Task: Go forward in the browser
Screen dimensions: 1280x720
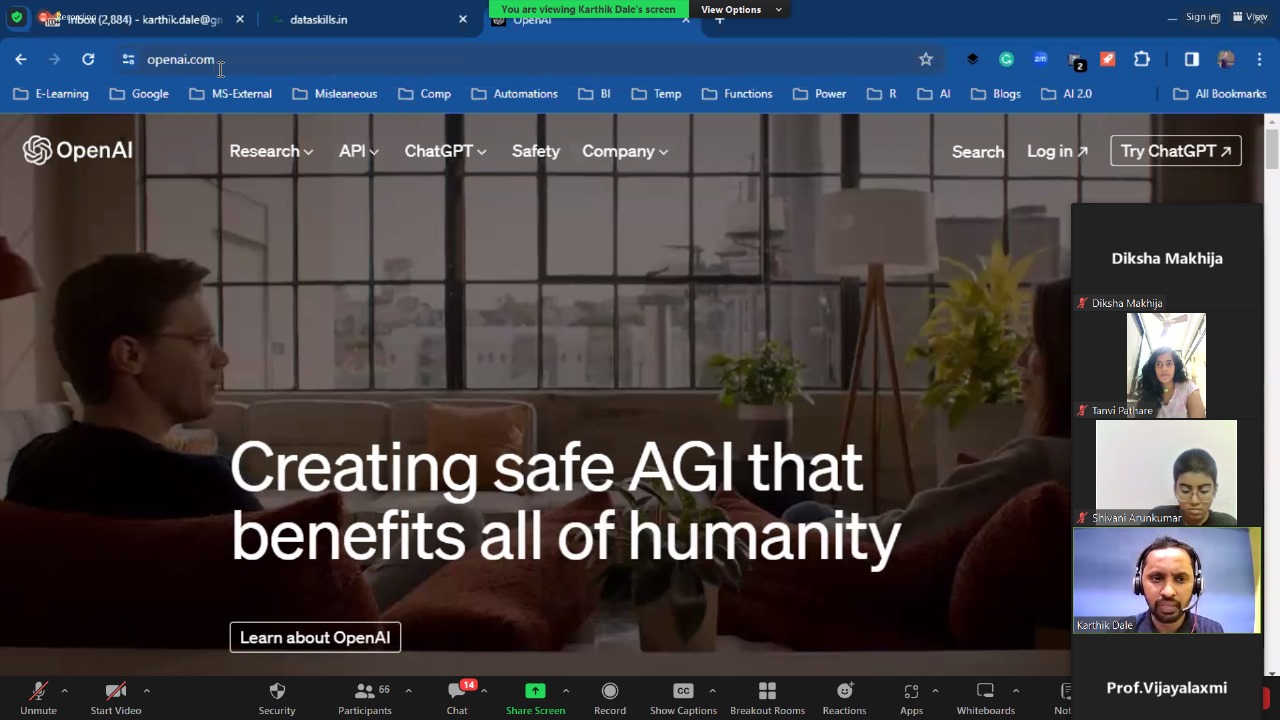Action: [55, 59]
